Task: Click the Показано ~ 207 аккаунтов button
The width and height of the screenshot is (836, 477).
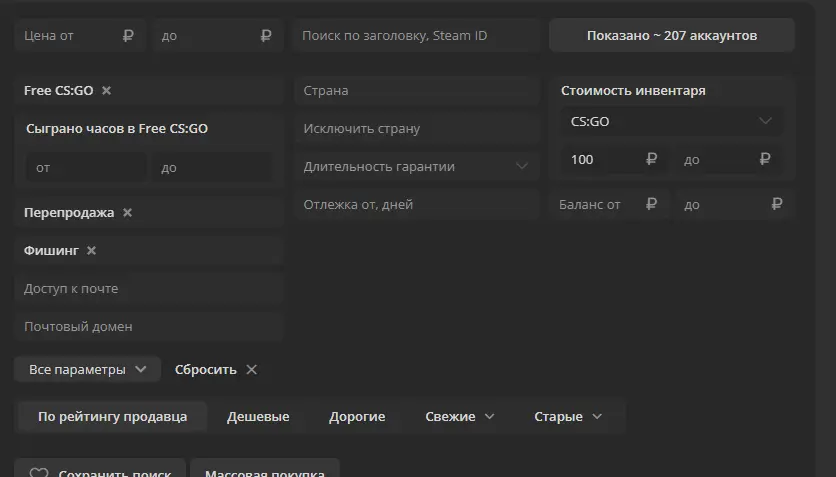Action: point(672,35)
